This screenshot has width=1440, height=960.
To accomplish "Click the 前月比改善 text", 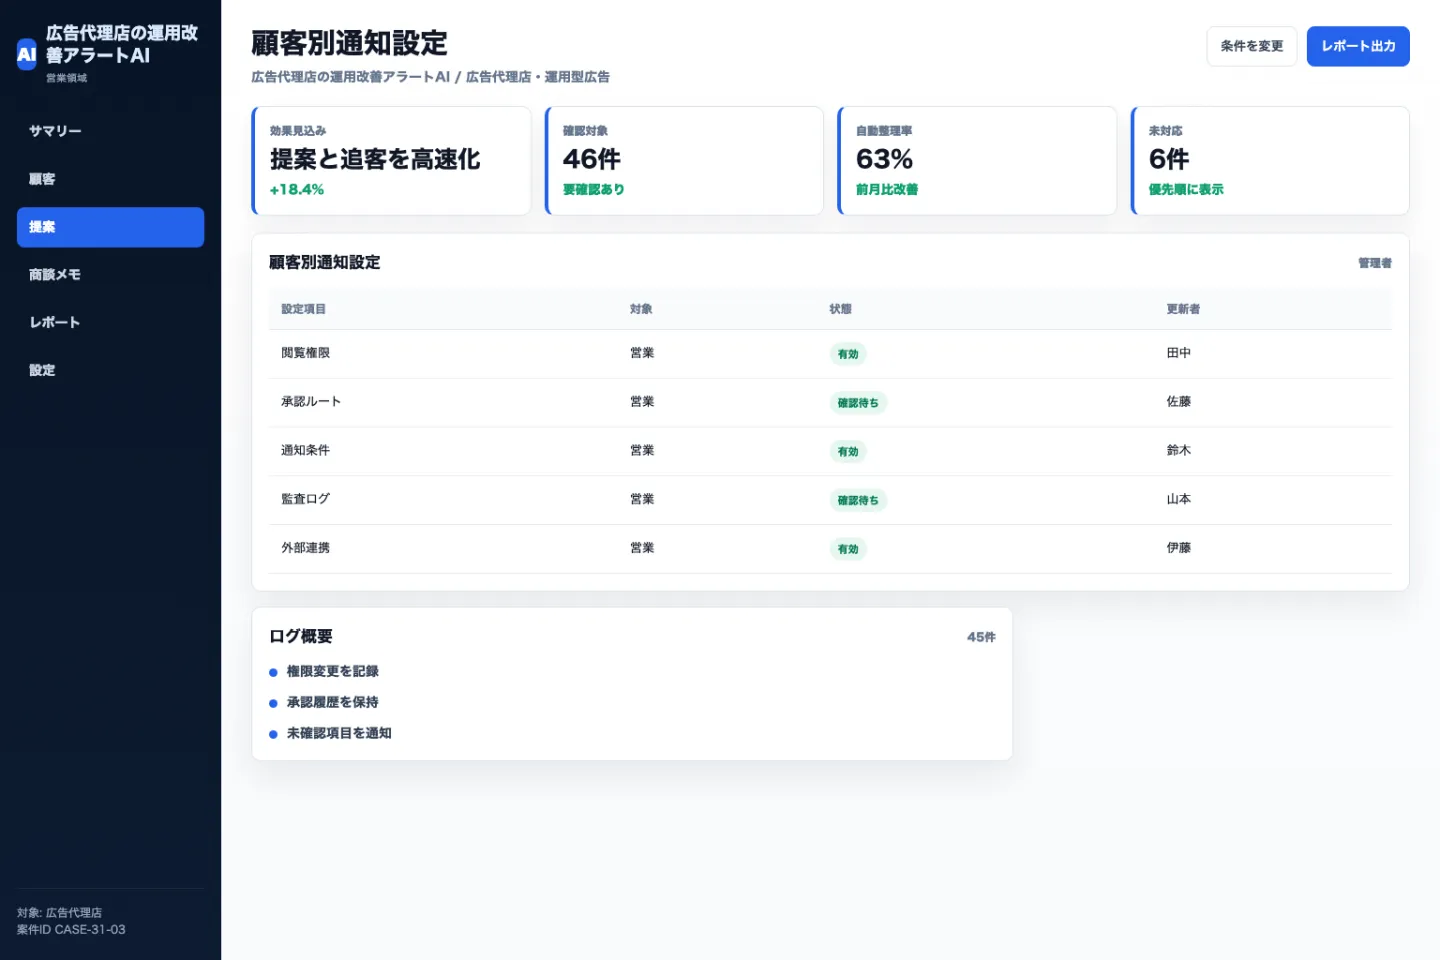I will point(887,189).
